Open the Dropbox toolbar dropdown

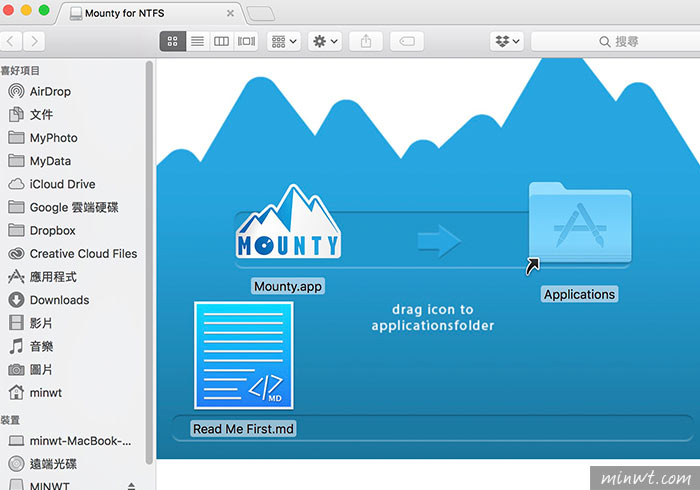click(507, 42)
